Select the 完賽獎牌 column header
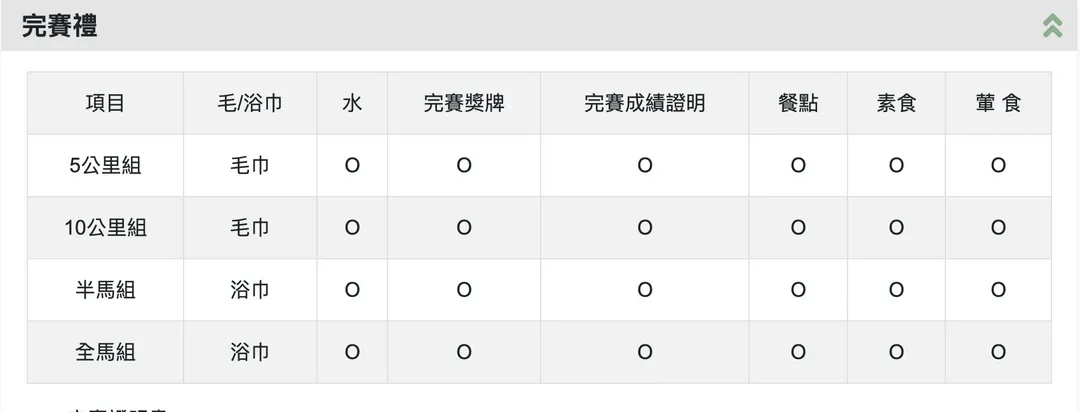The height and width of the screenshot is (412, 1080). tap(464, 103)
